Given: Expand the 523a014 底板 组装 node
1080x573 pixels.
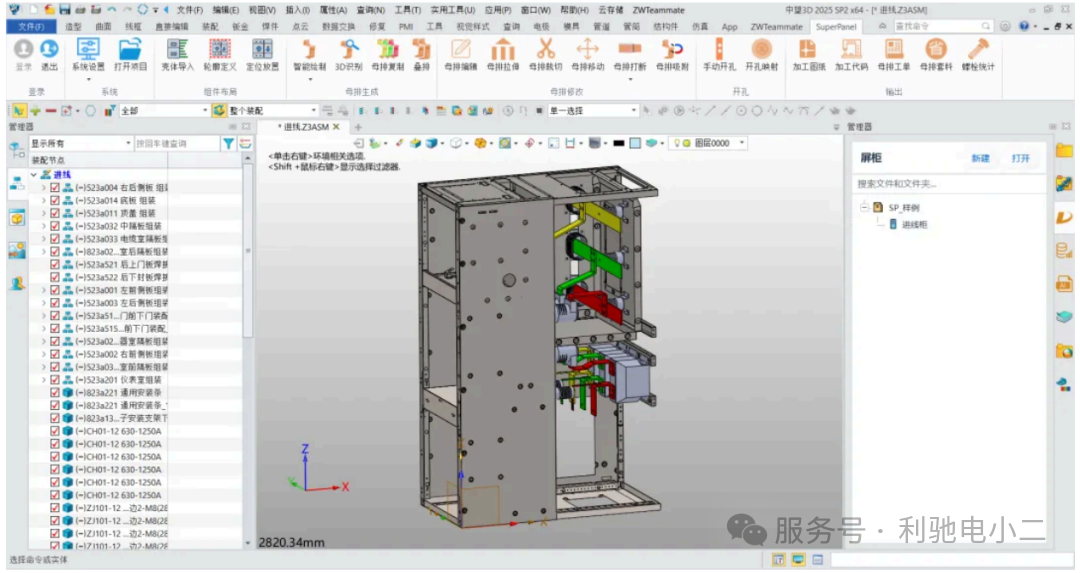Looking at the screenshot, I should (x=44, y=200).
